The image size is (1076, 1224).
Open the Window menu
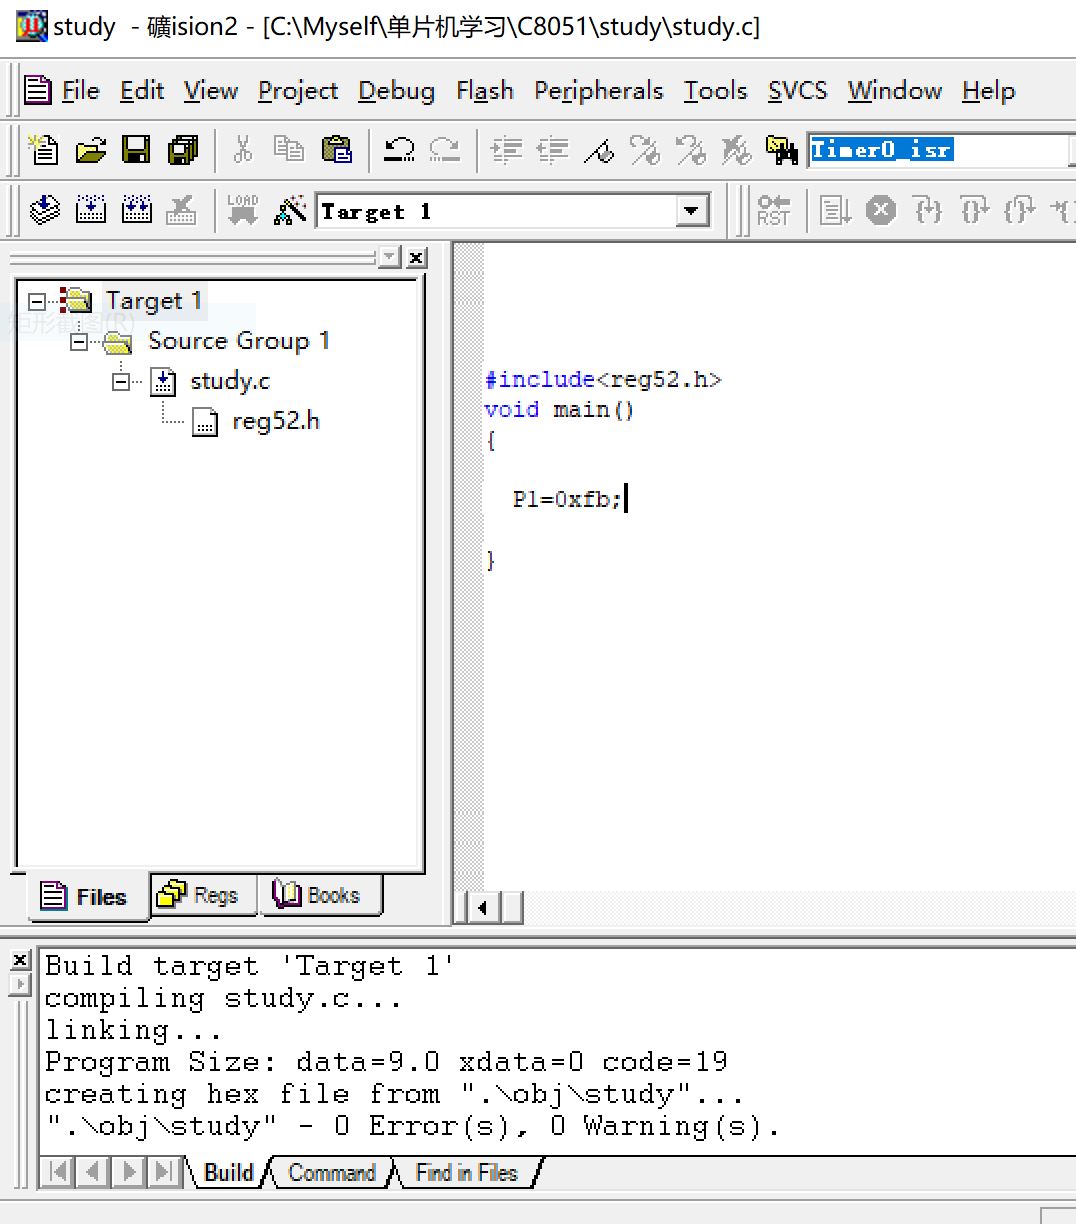tap(895, 91)
